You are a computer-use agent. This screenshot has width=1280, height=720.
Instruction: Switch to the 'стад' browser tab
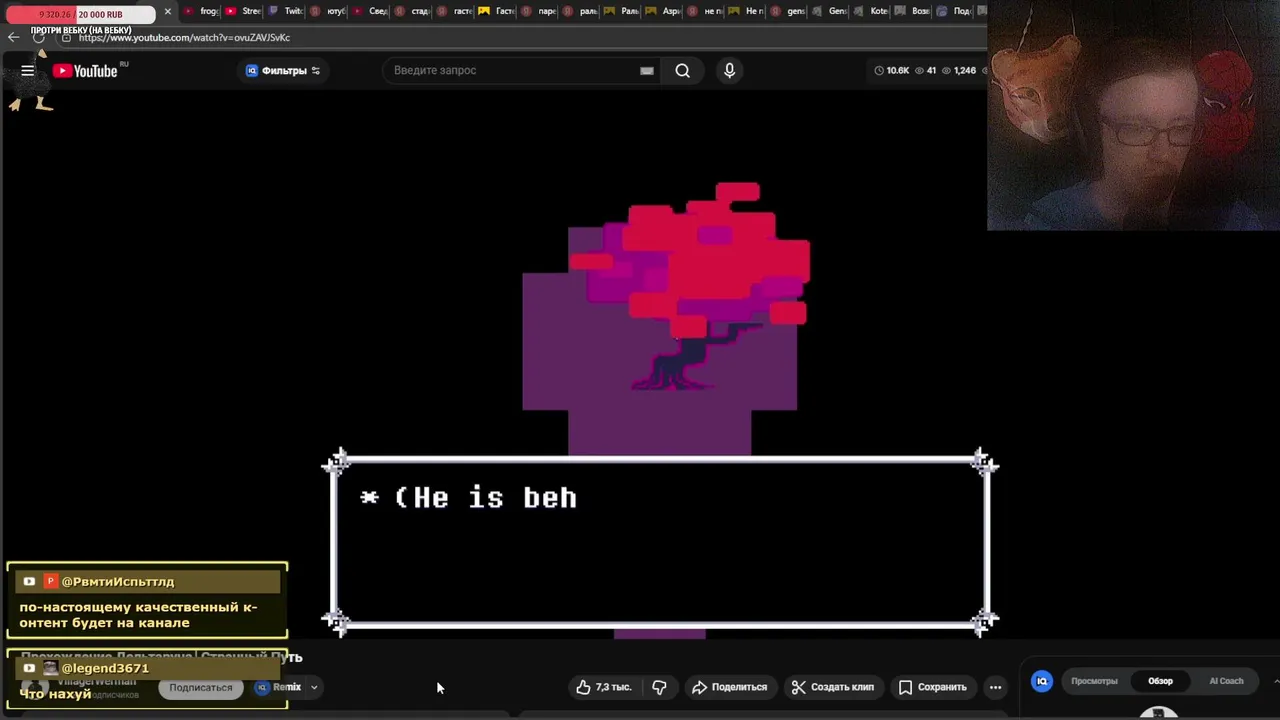pyautogui.click(x=412, y=11)
